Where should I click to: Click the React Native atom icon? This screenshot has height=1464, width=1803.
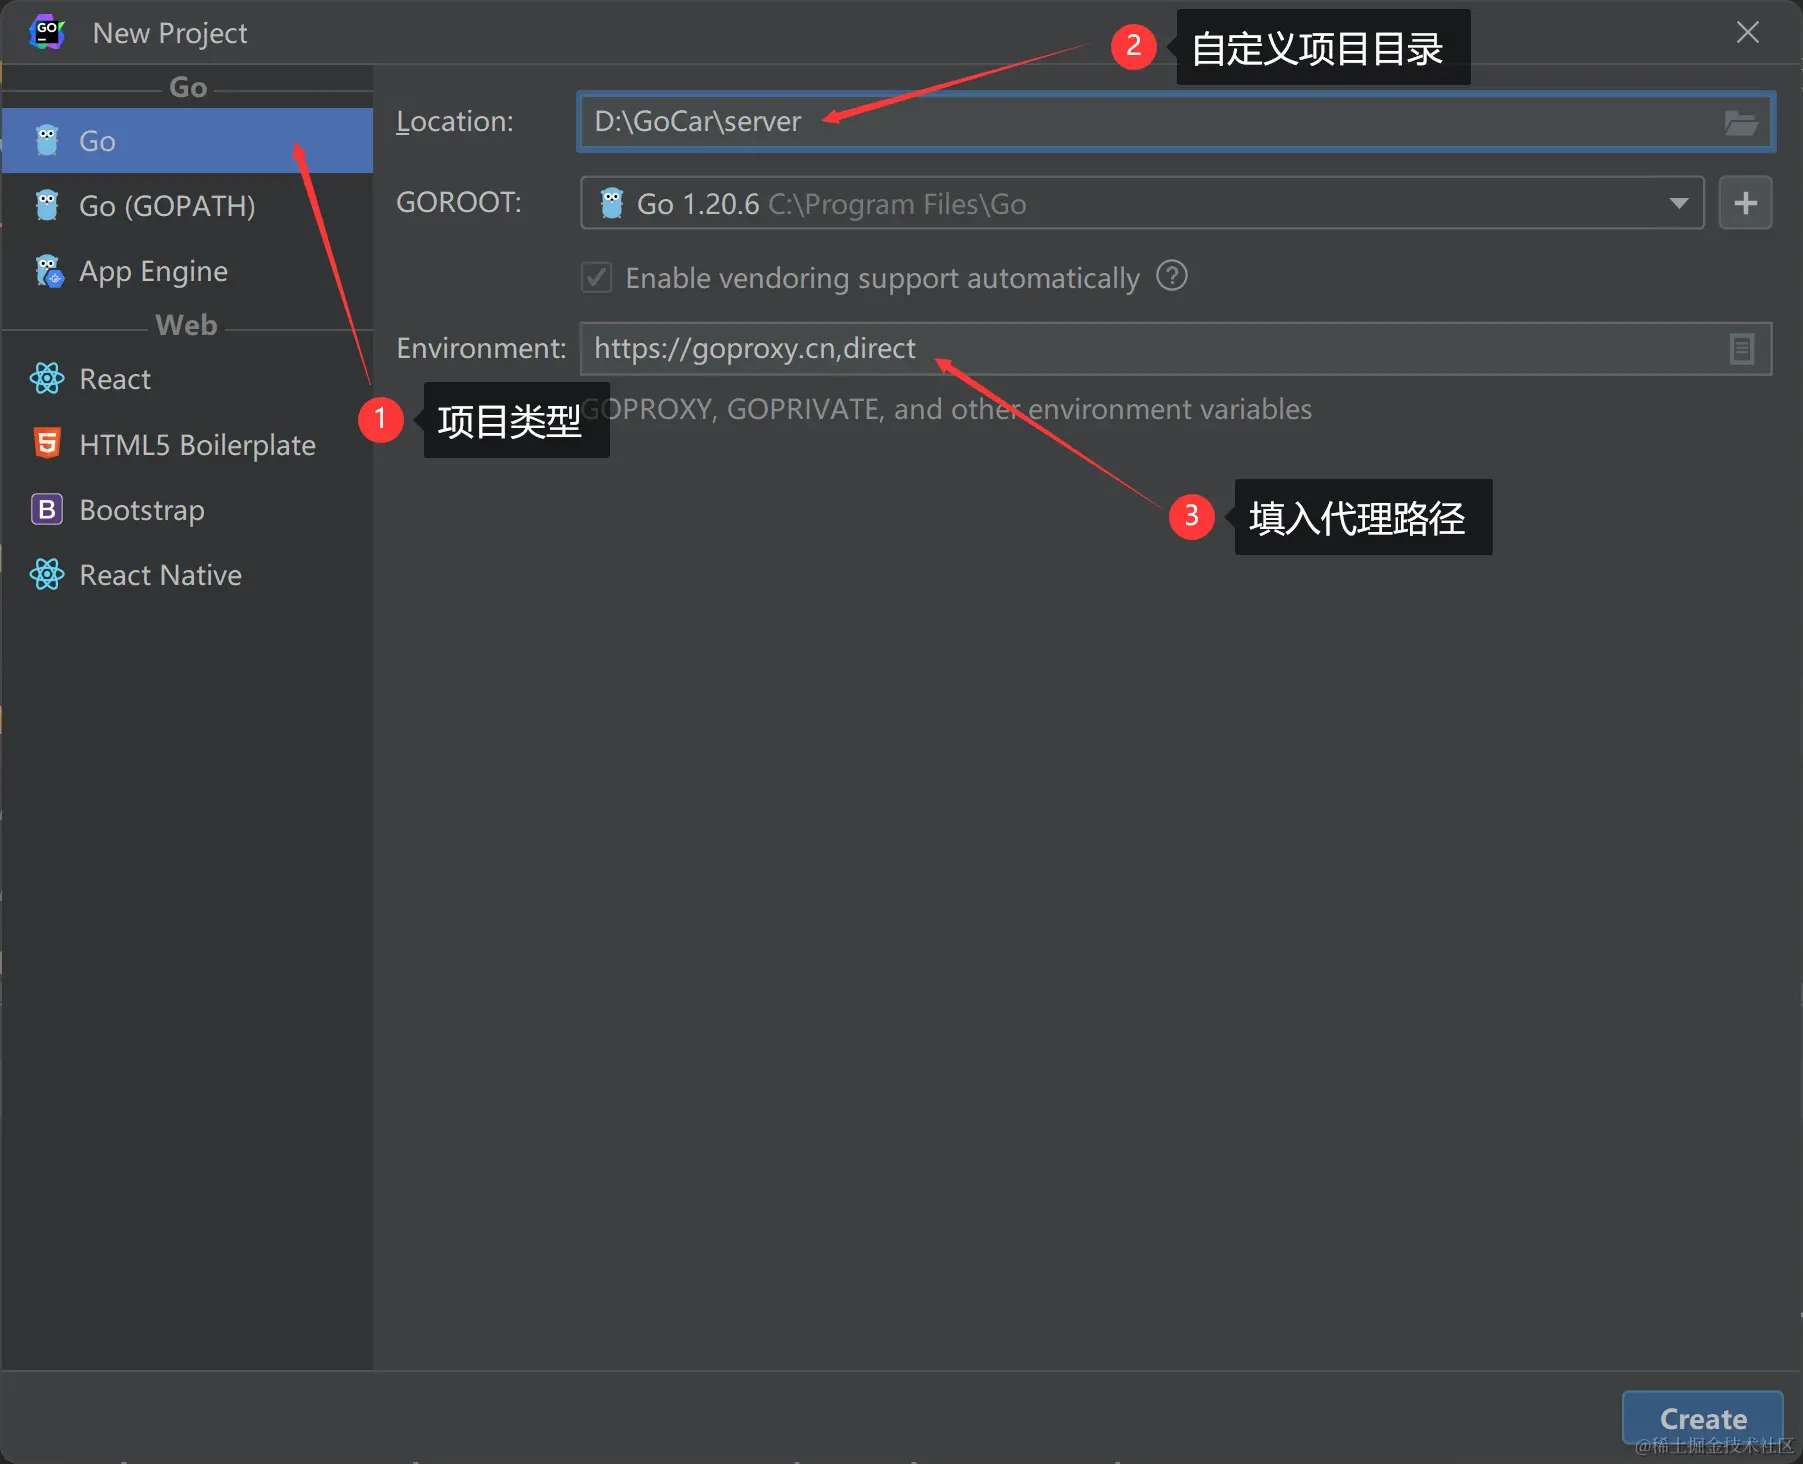click(x=47, y=574)
